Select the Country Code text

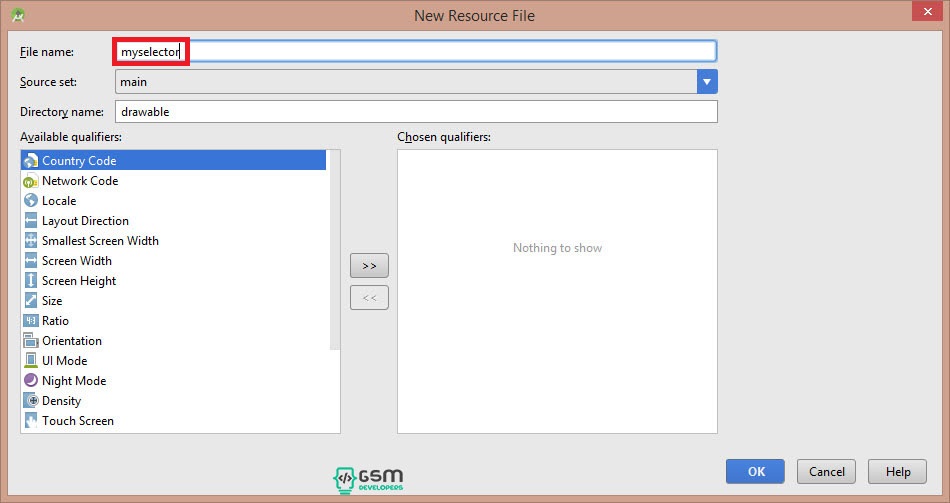pos(79,161)
